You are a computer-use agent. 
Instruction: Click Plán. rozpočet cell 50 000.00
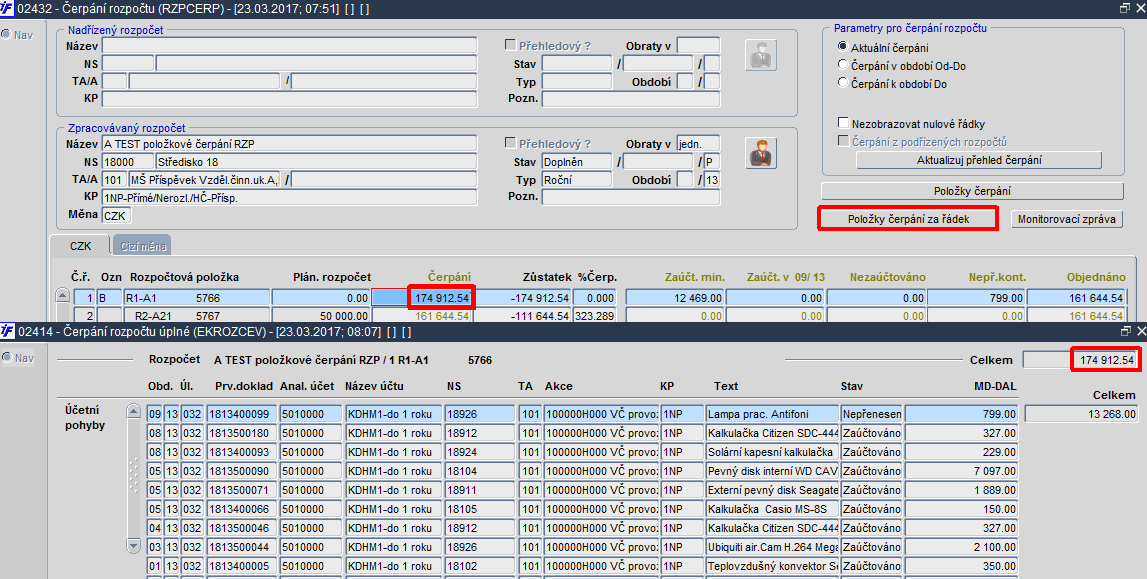tap(321, 316)
